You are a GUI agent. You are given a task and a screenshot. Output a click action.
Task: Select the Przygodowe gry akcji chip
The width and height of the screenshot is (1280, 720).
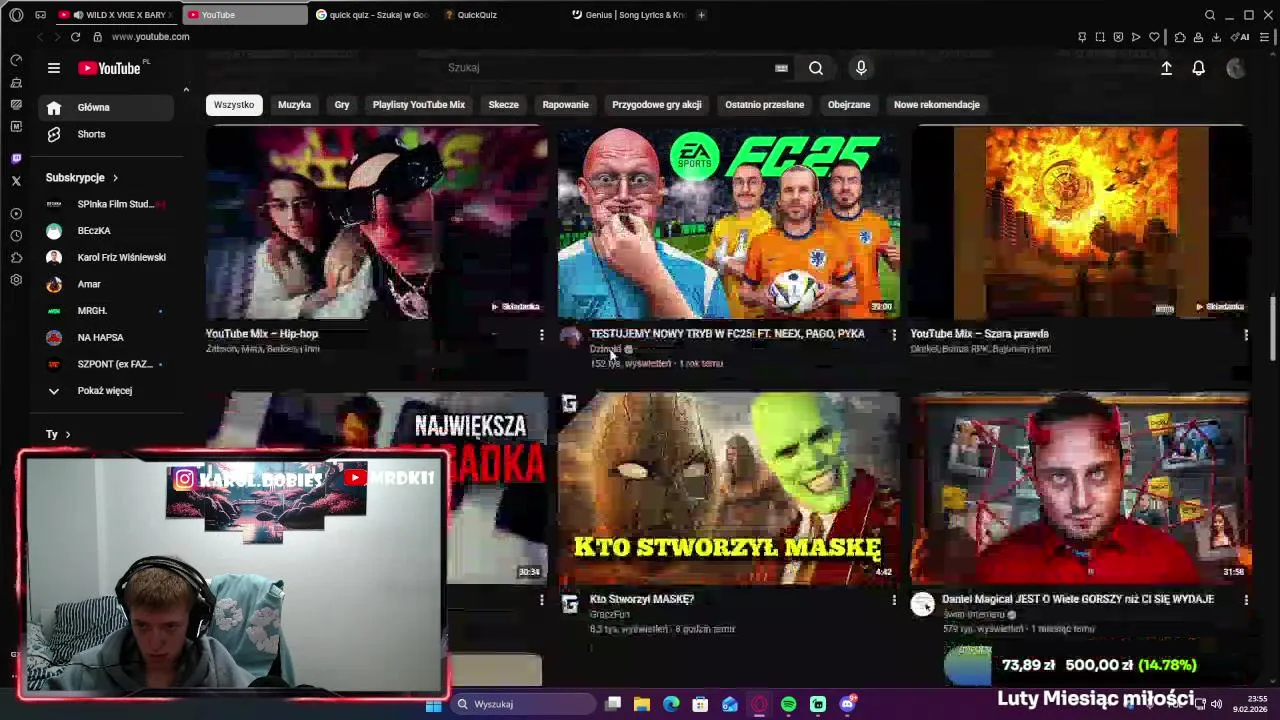[657, 105]
